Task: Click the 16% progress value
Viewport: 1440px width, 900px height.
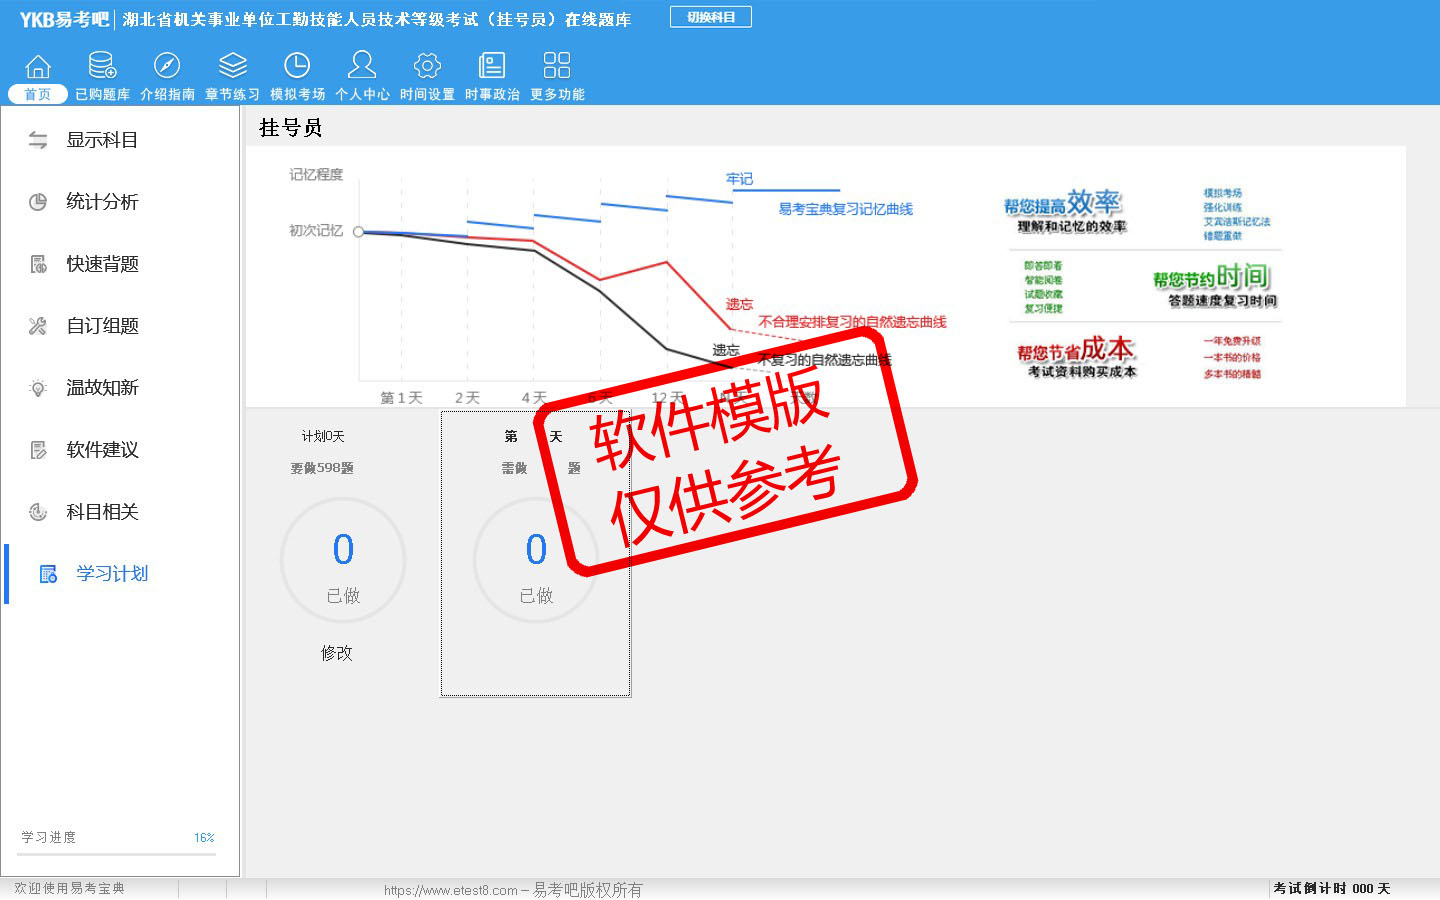Action: [204, 838]
